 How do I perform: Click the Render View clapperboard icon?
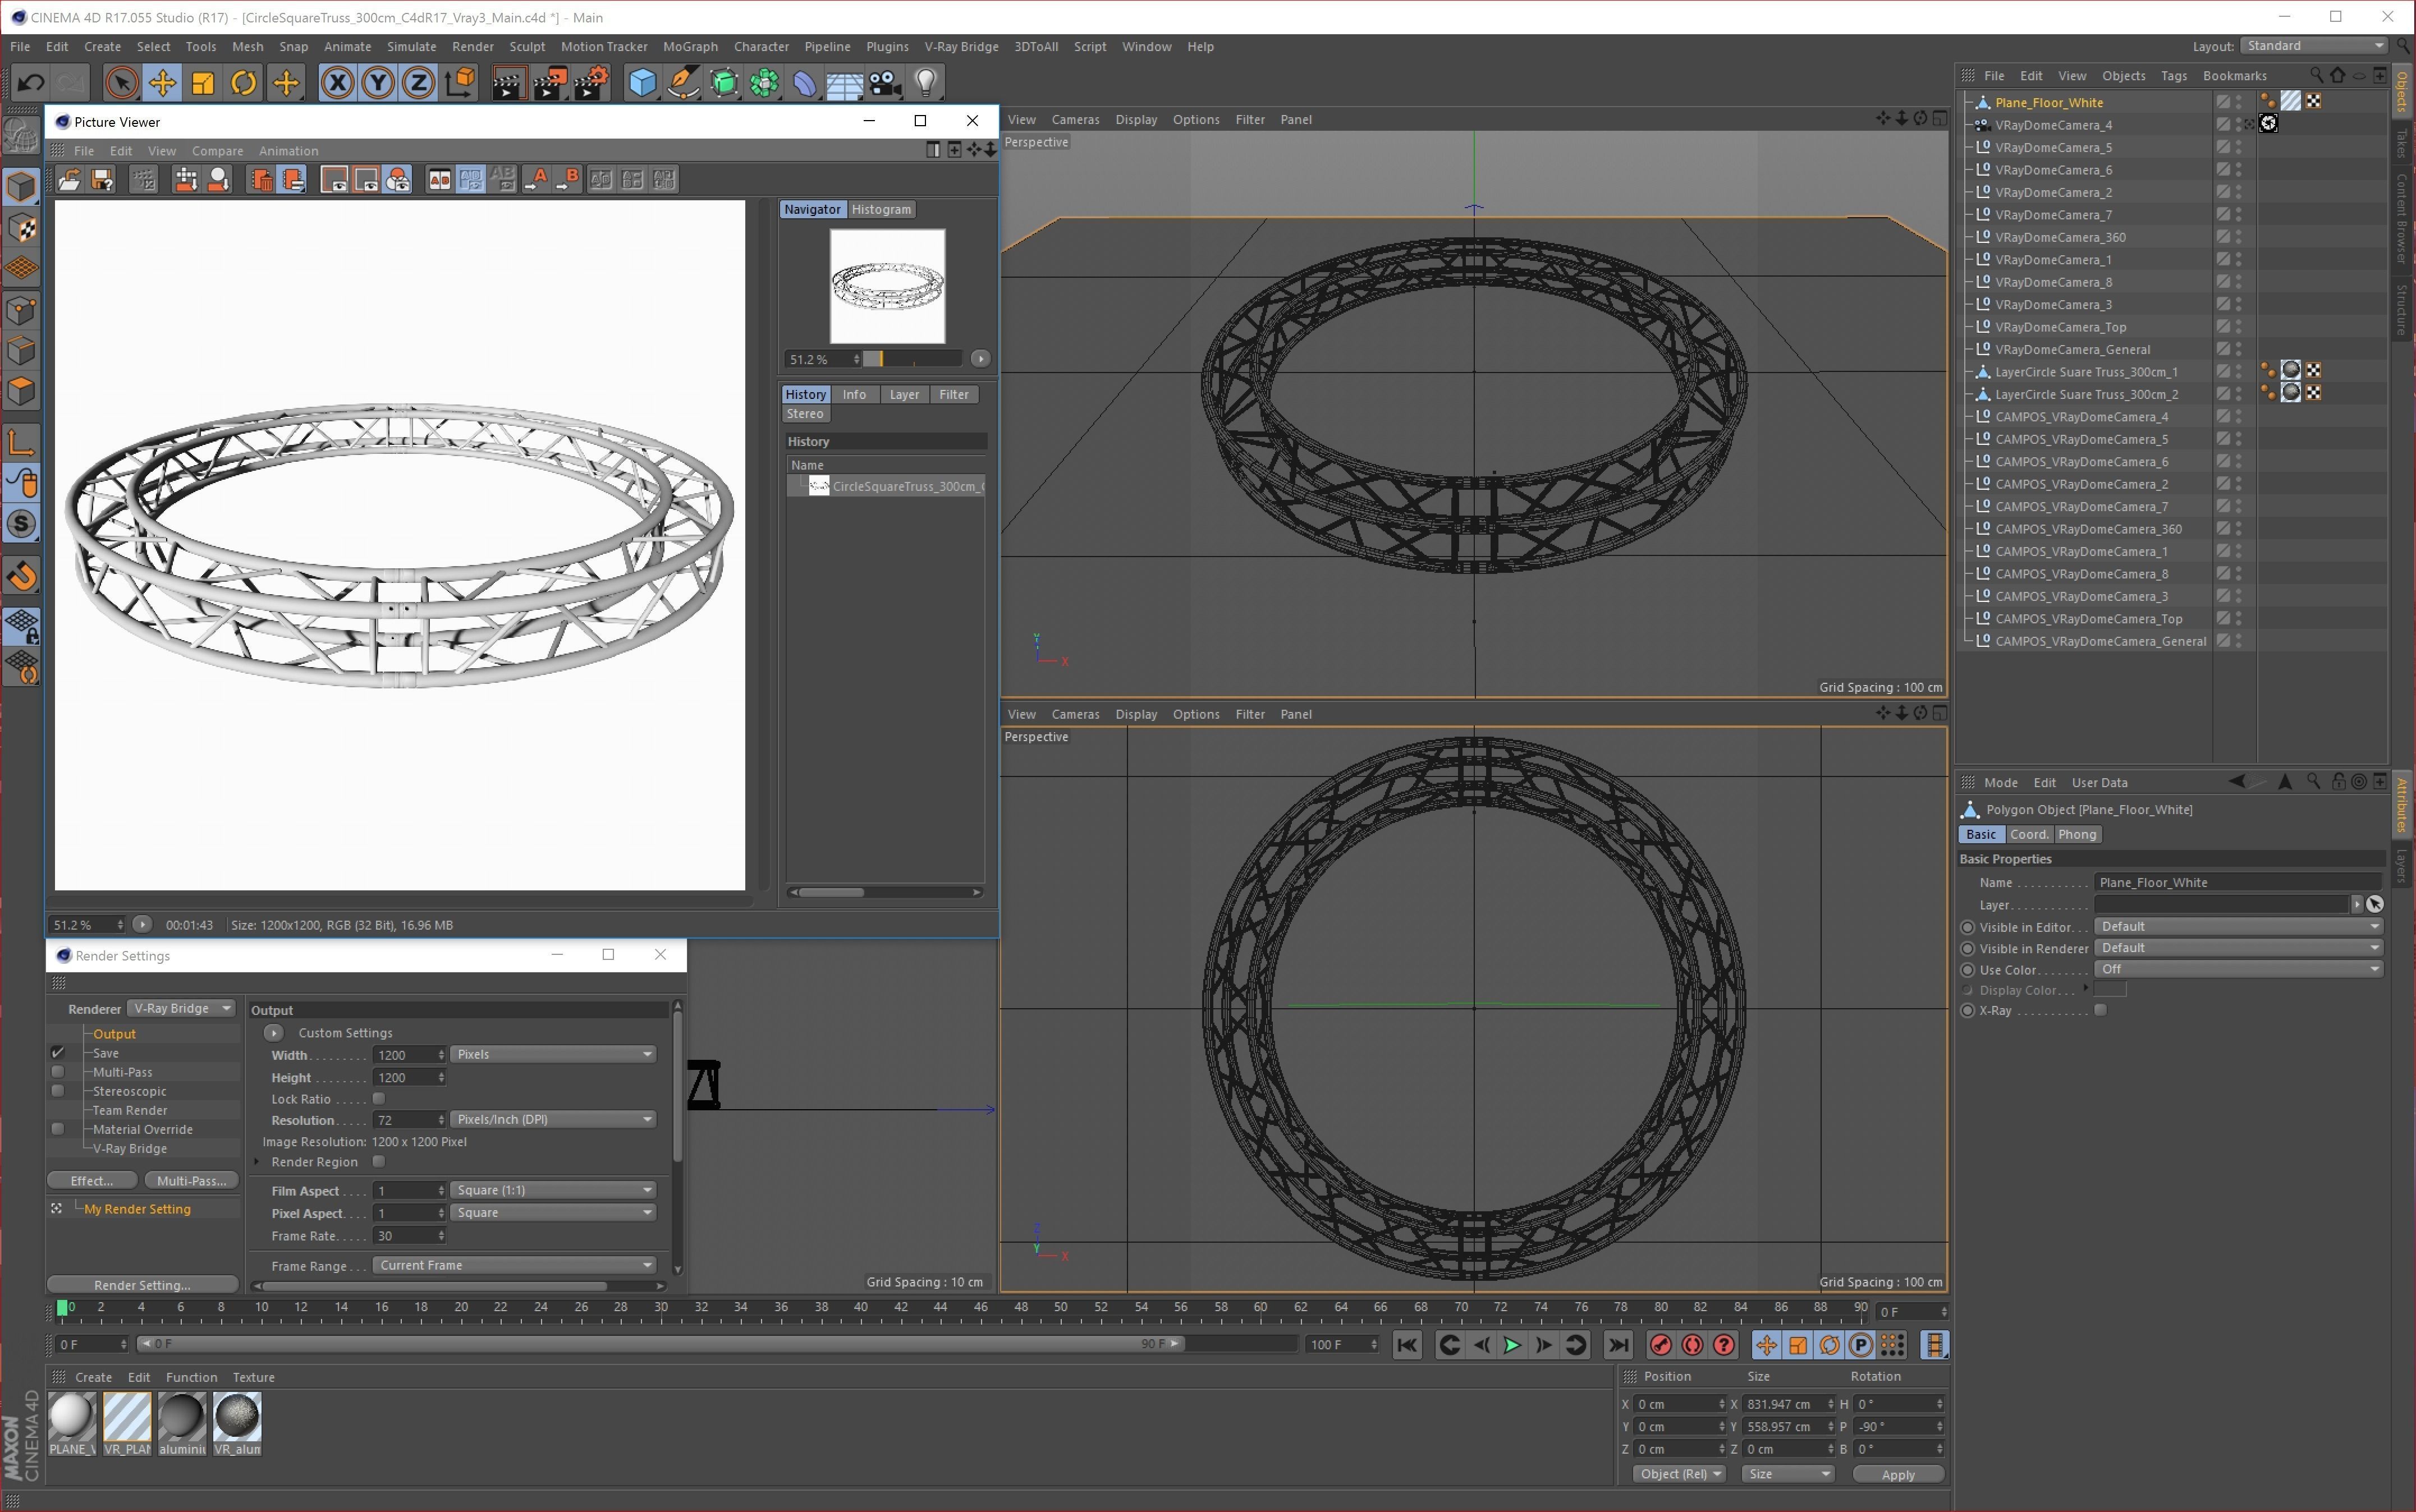click(509, 82)
